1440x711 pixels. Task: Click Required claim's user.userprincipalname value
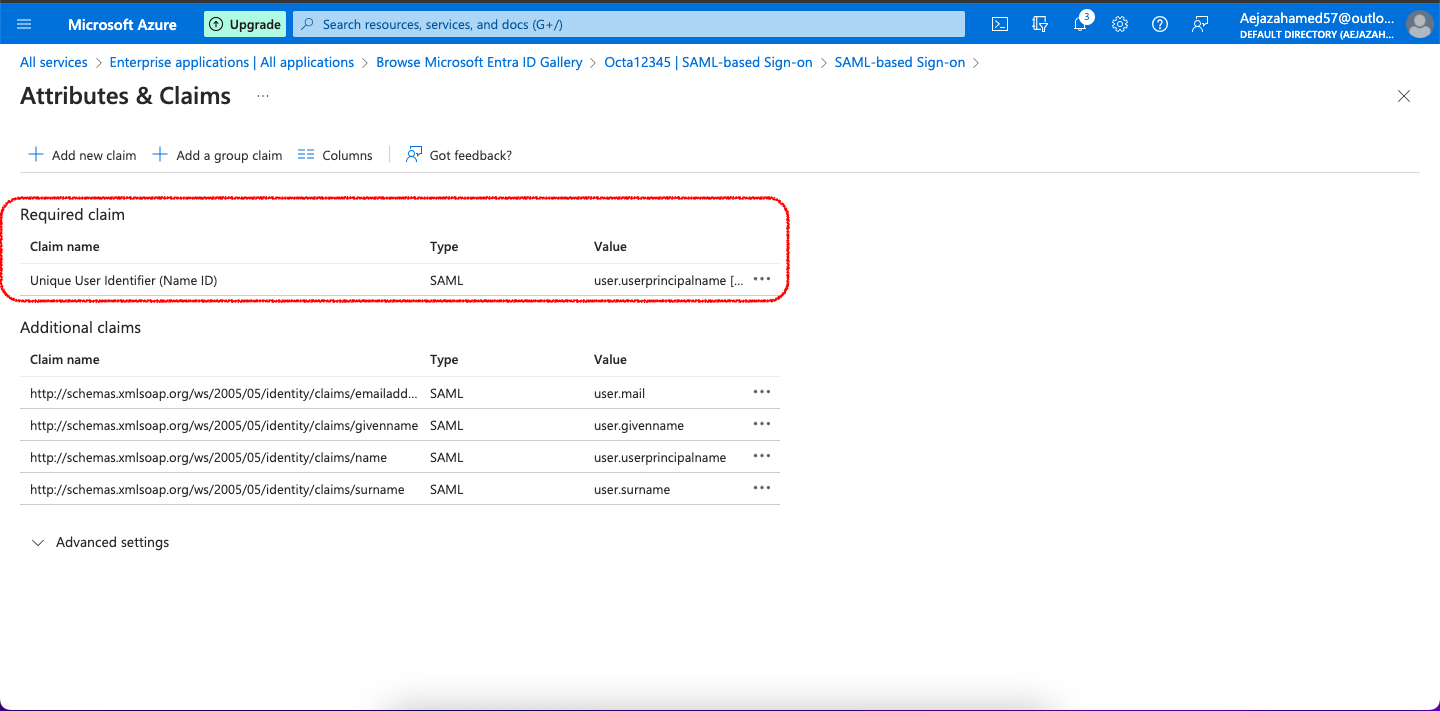668,281
